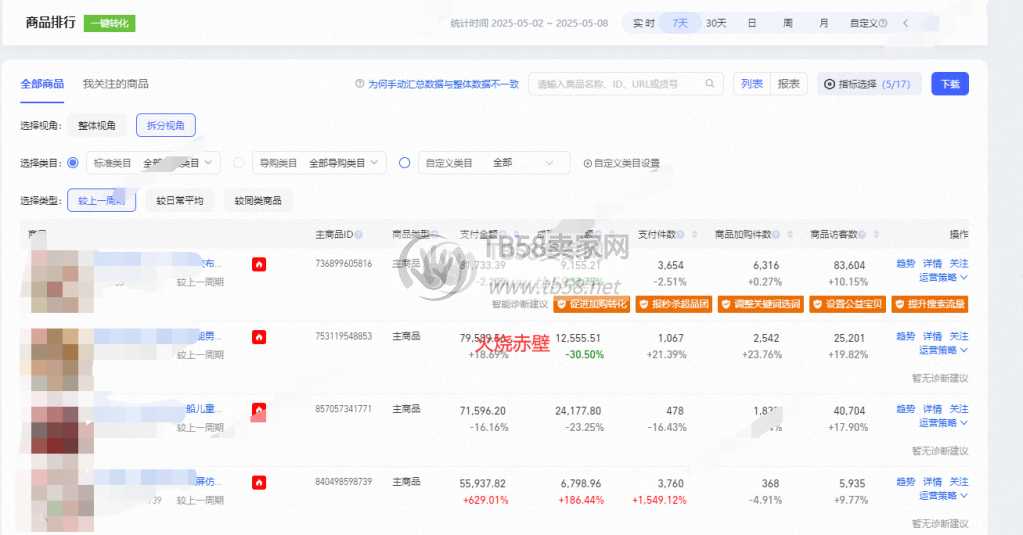Image resolution: width=1023 pixels, height=535 pixels.
Task: Click the 报秒杀超品团 suggestion button
Action: point(674,304)
